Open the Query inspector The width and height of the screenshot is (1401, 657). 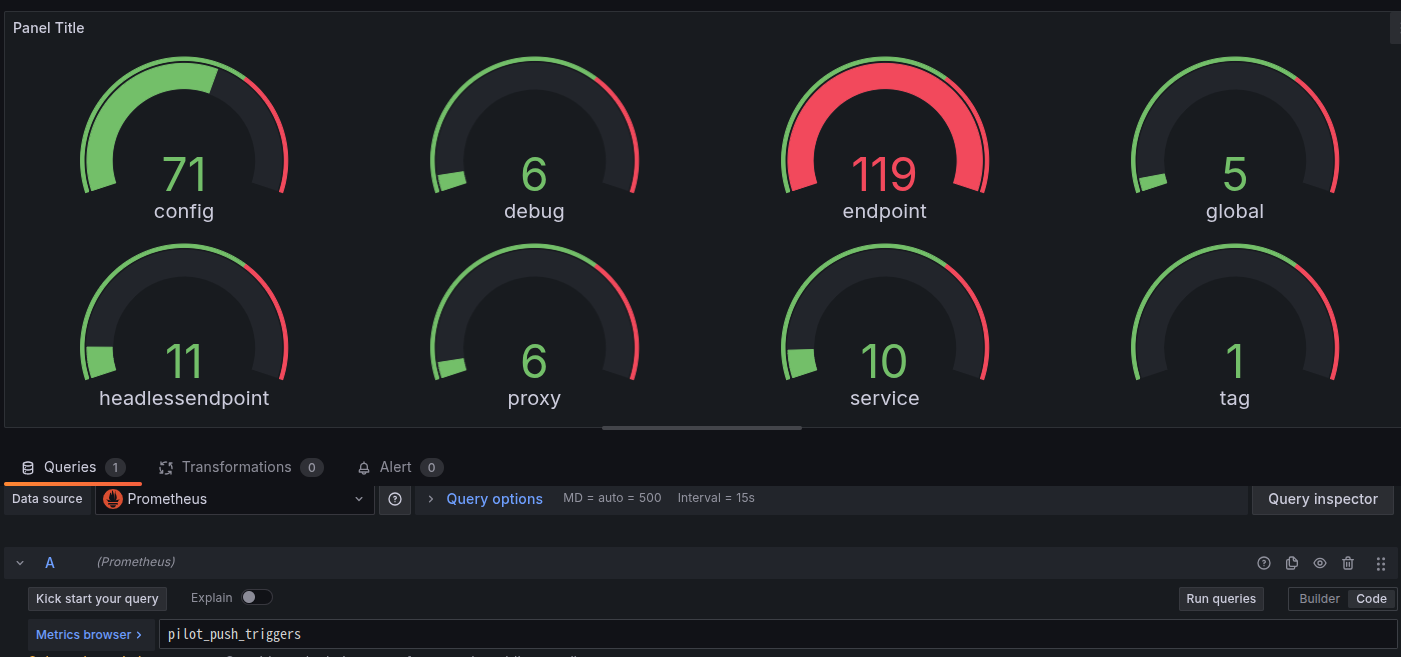click(x=1323, y=499)
